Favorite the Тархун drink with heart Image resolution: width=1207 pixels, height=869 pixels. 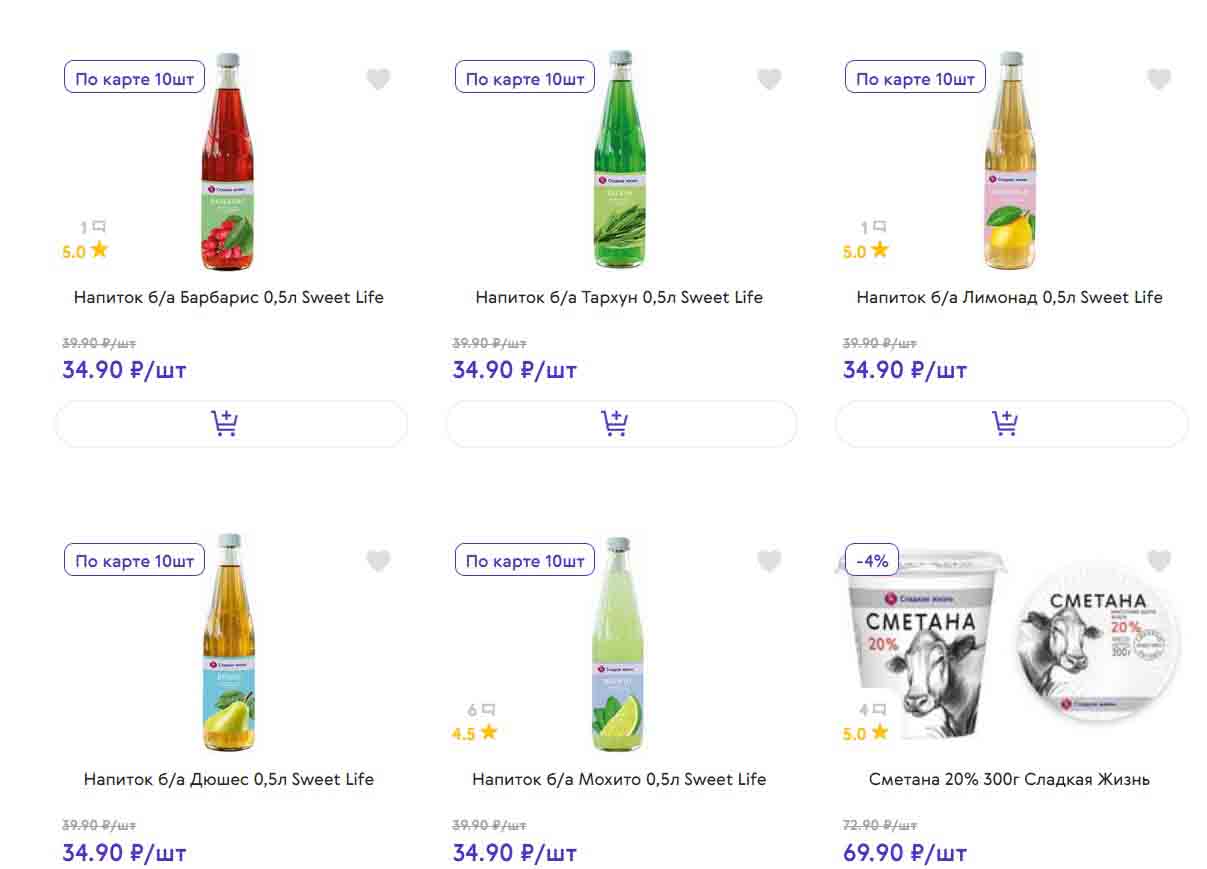click(x=769, y=79)
